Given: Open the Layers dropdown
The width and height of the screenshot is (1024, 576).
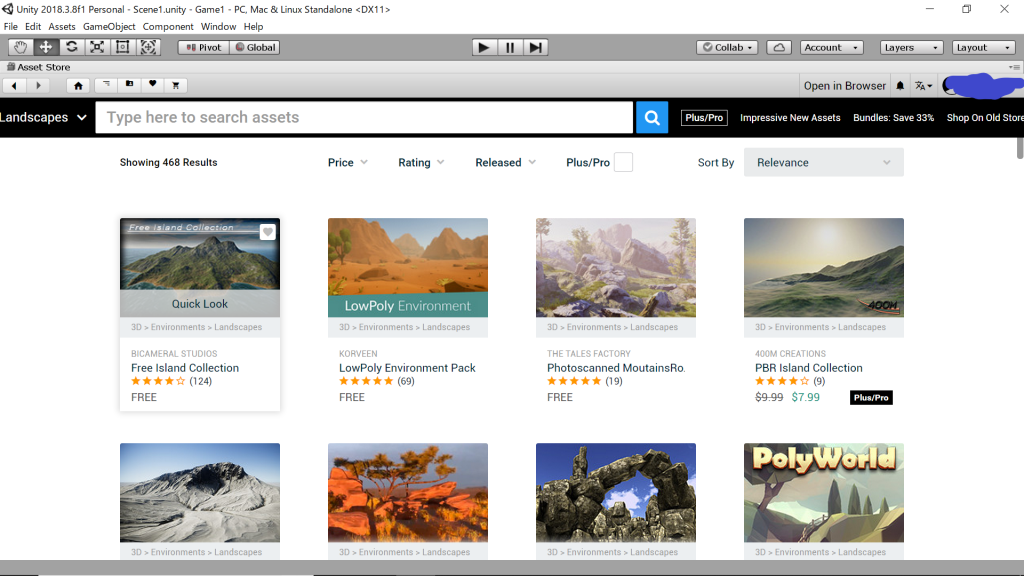Looking at the screenshot, I should (x=910, y=47).
